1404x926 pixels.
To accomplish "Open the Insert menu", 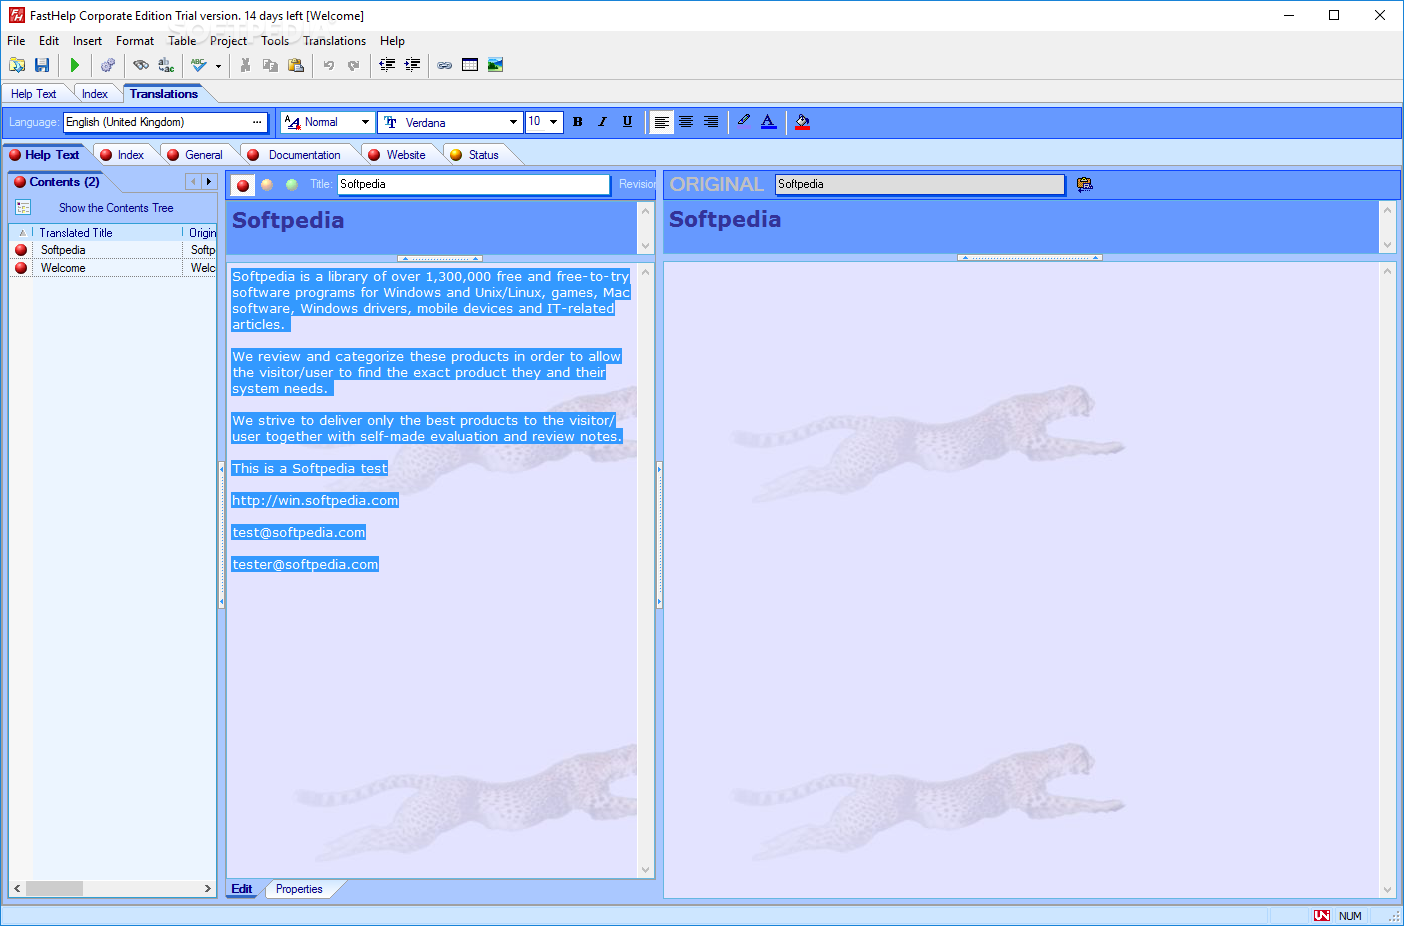I will click(87, 41).
